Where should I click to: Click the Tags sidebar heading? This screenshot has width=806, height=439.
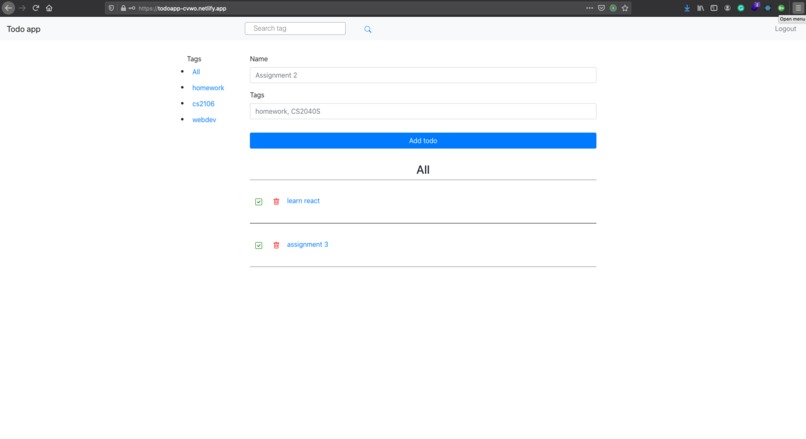194,59
